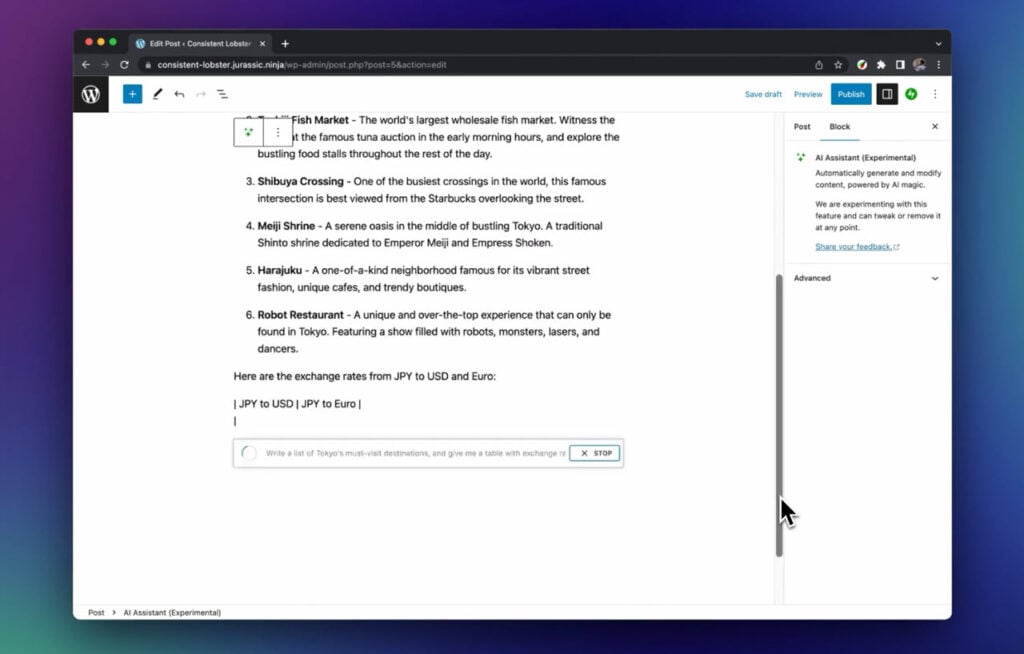Toggle the browser side panel
The width and height of the screenshot is (1024, 654).
(900, 65)
